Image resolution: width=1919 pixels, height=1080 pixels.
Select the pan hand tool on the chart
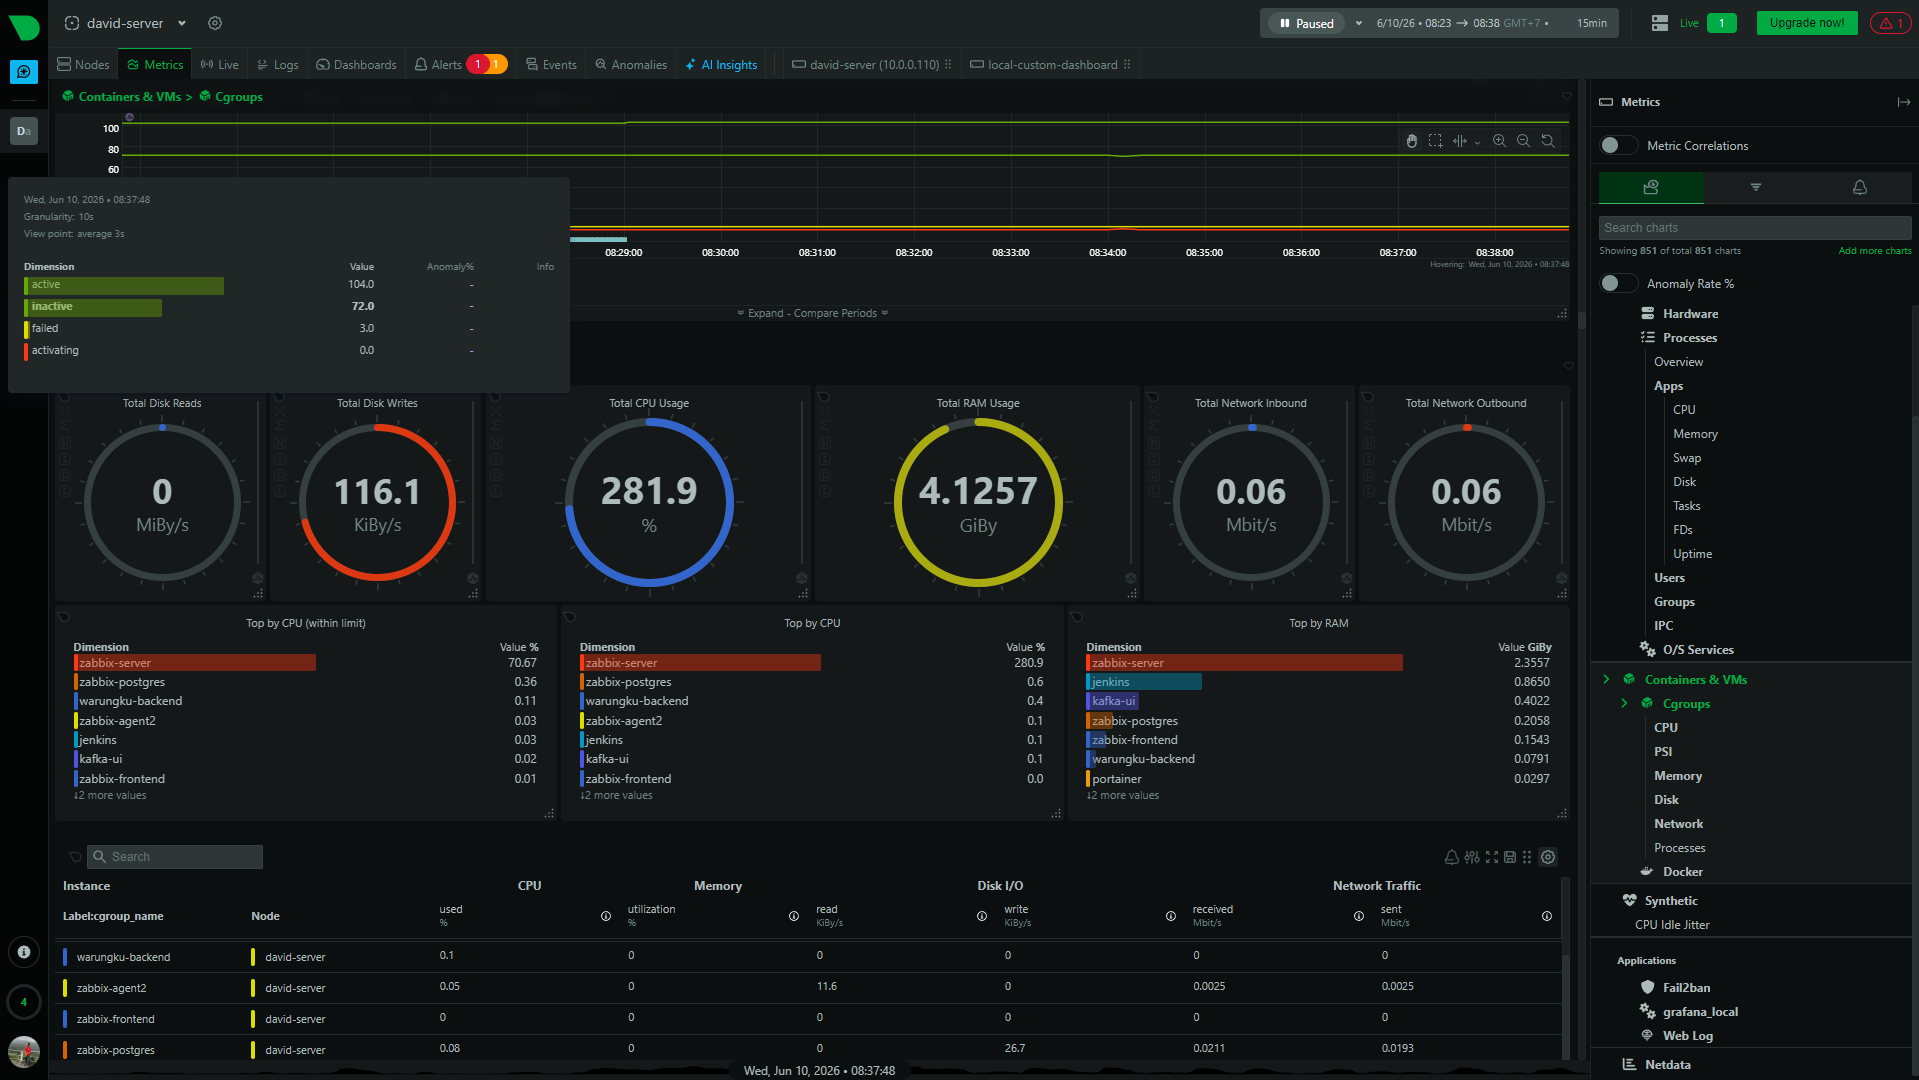point(1411,141)
